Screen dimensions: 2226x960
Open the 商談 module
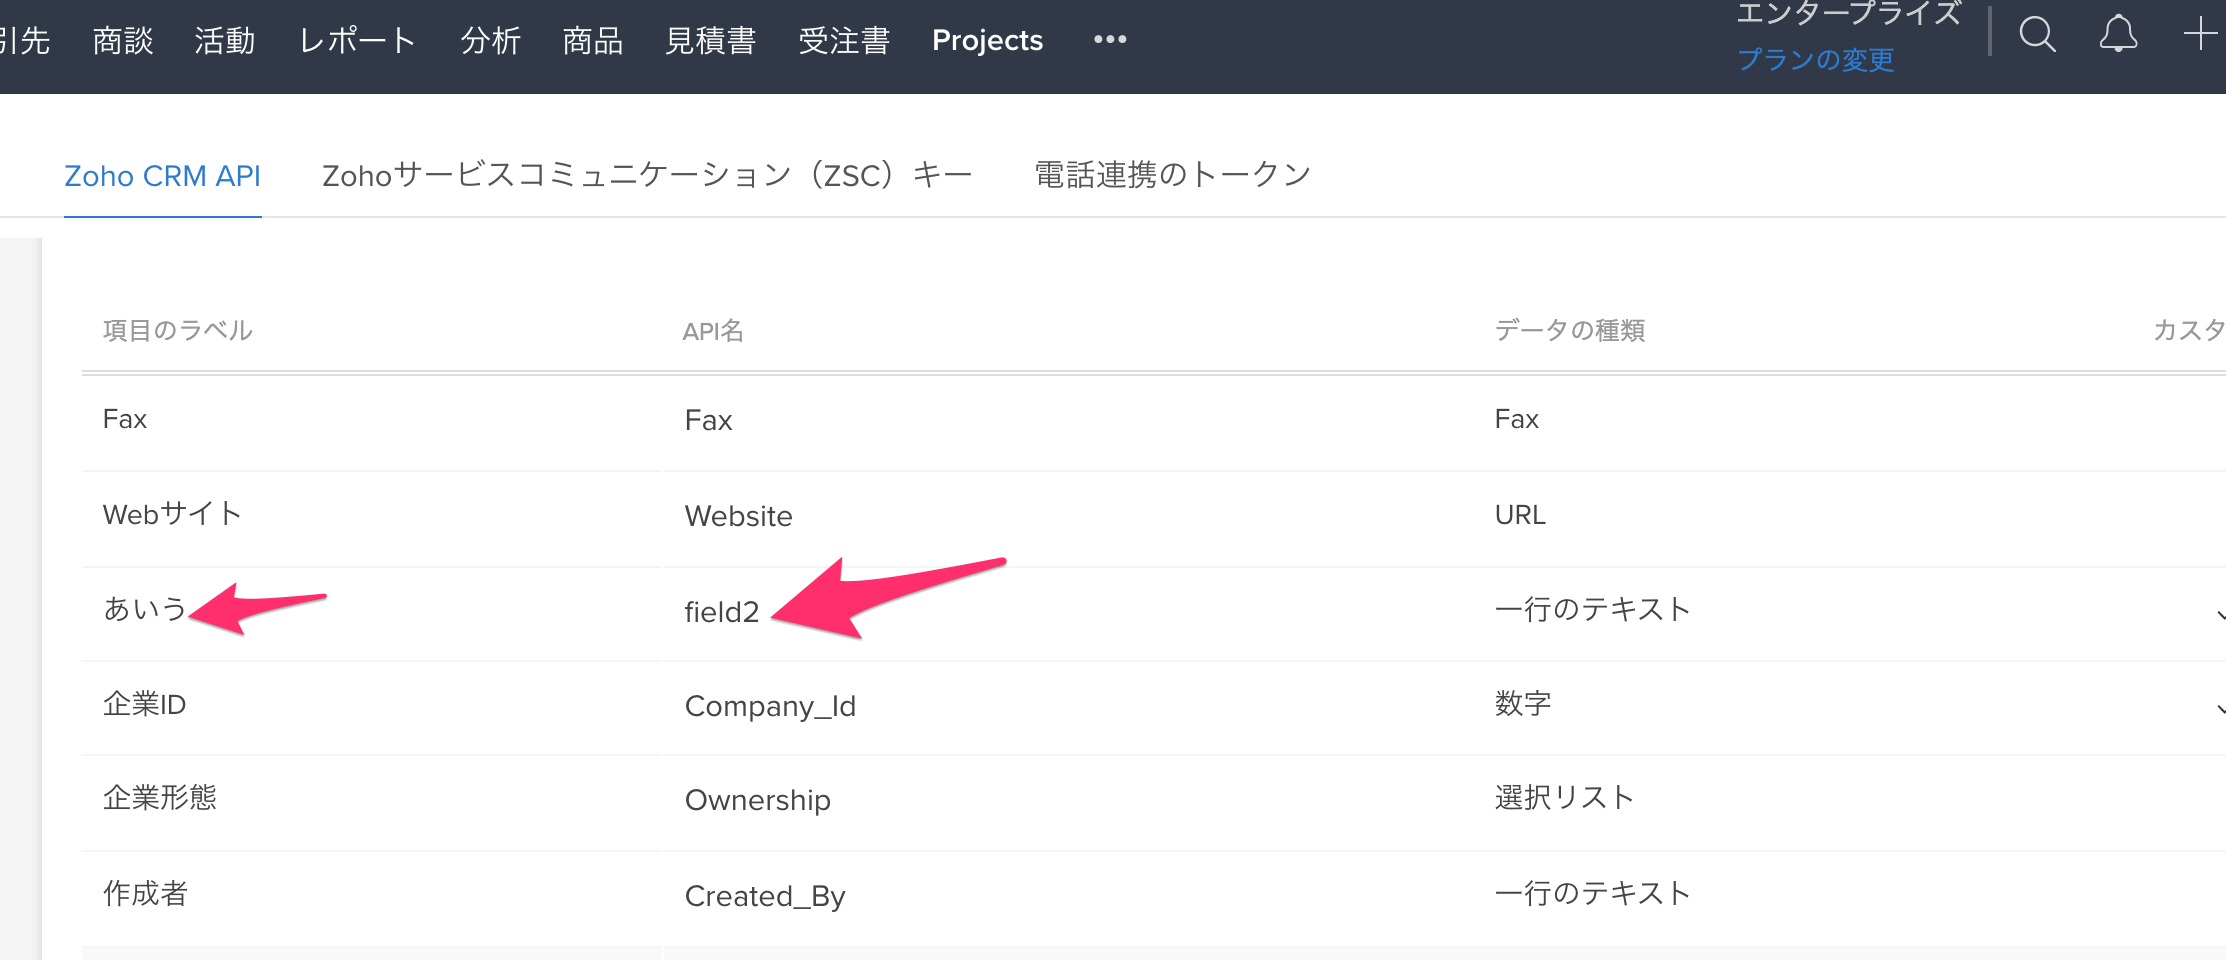pyautogui.click(x=123, y=40)
